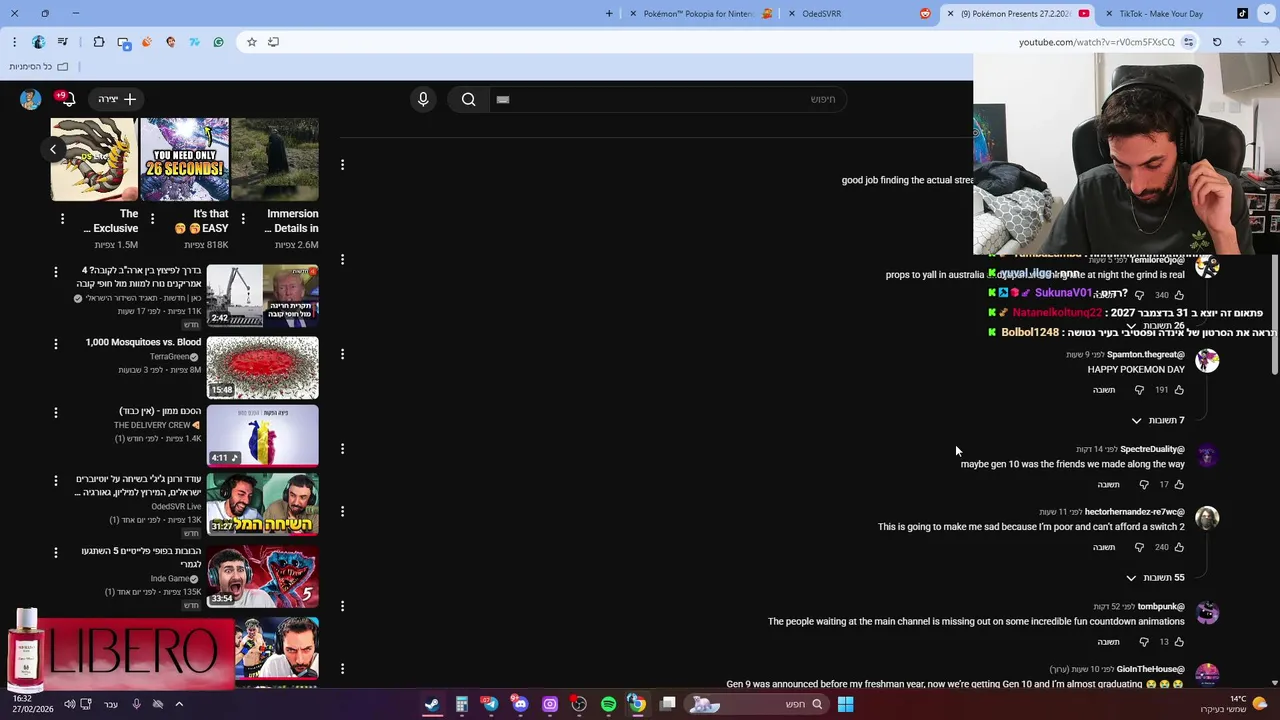
Task: Click the Windows taskbar search box
Action: click(755, 704)
